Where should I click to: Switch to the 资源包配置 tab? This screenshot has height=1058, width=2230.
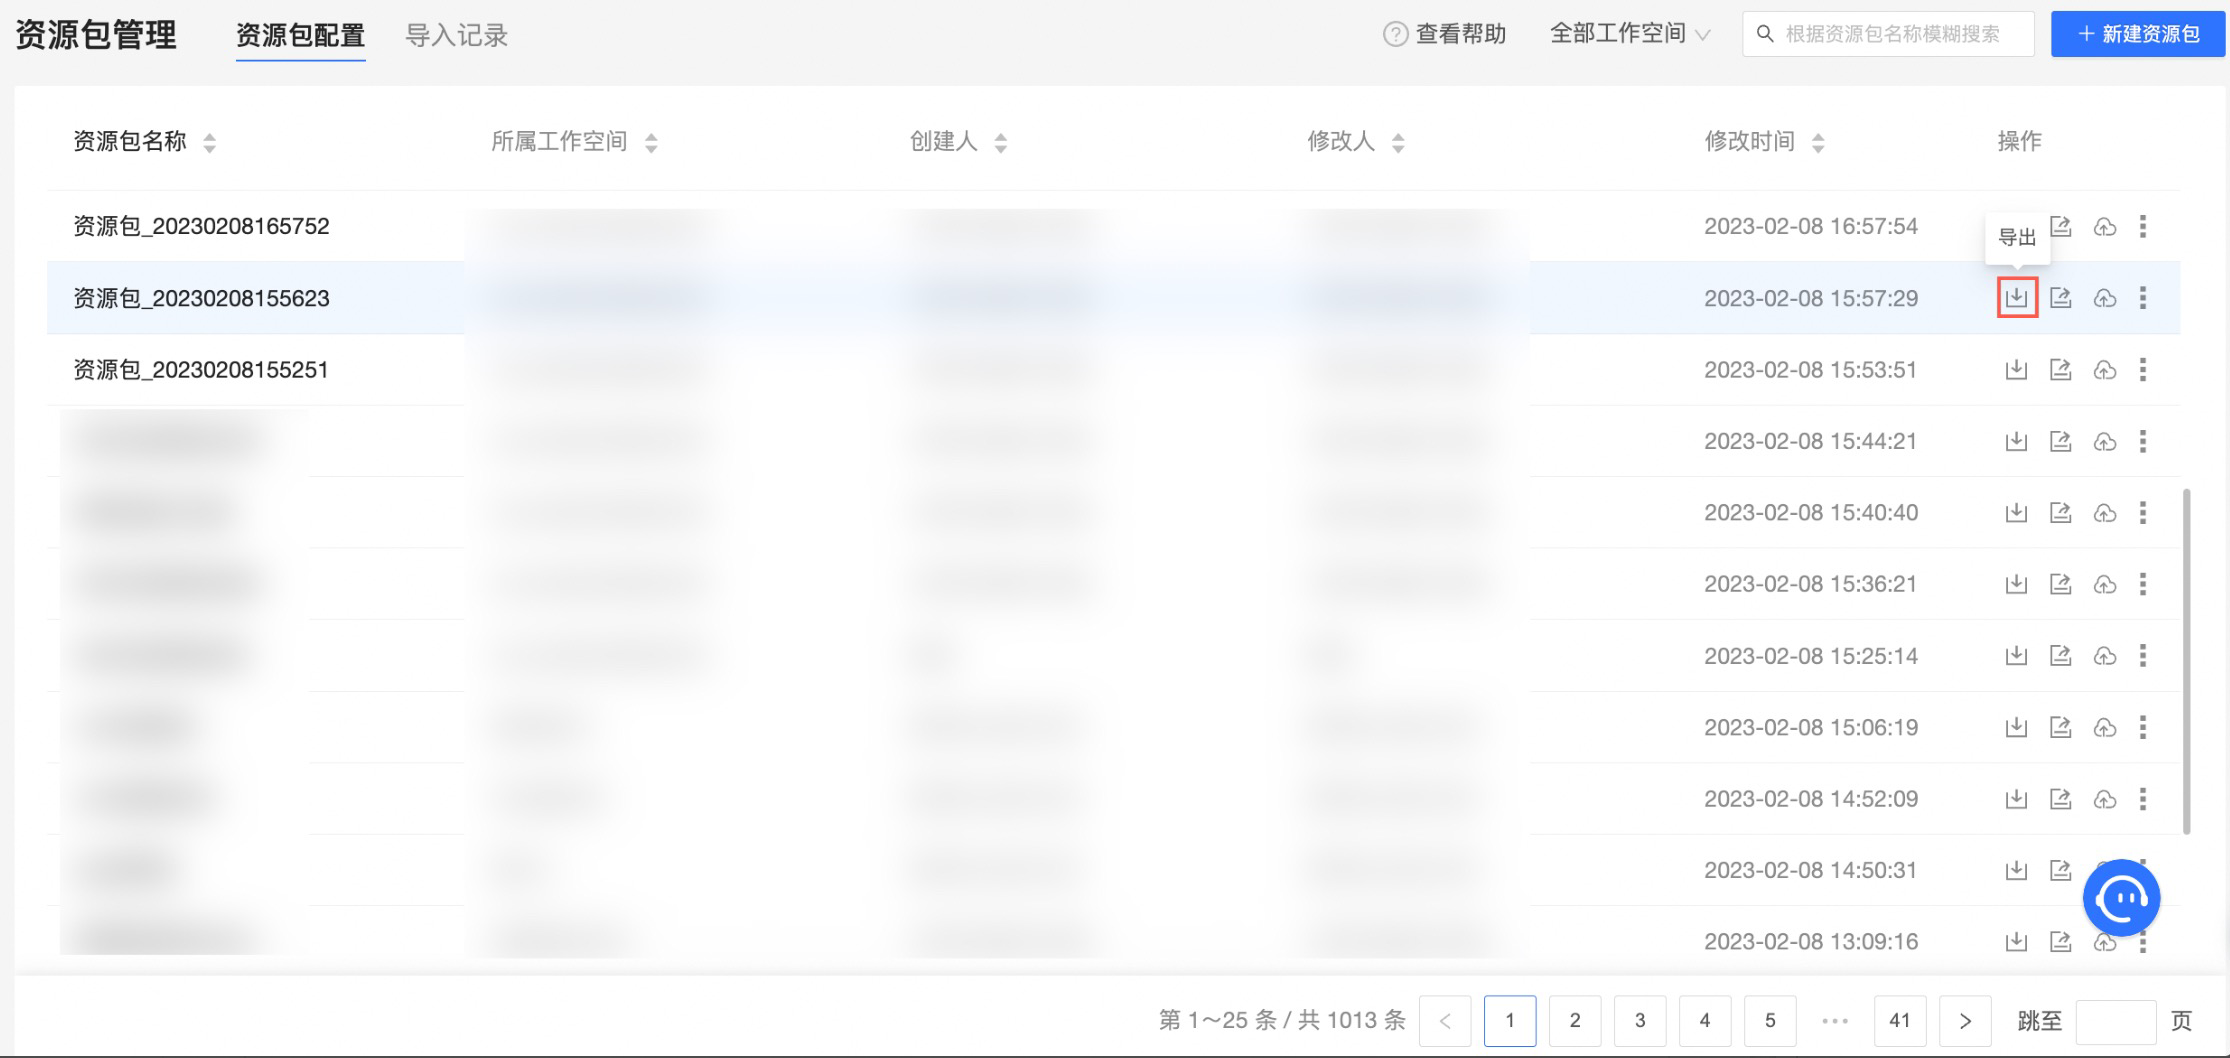click(300, 36)
